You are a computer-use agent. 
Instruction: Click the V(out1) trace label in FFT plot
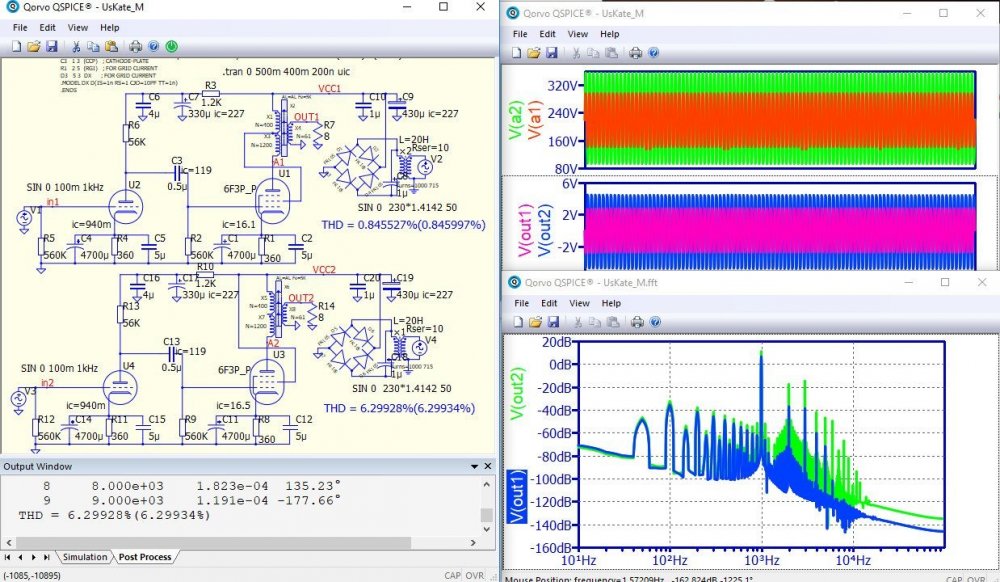(519, 497)
